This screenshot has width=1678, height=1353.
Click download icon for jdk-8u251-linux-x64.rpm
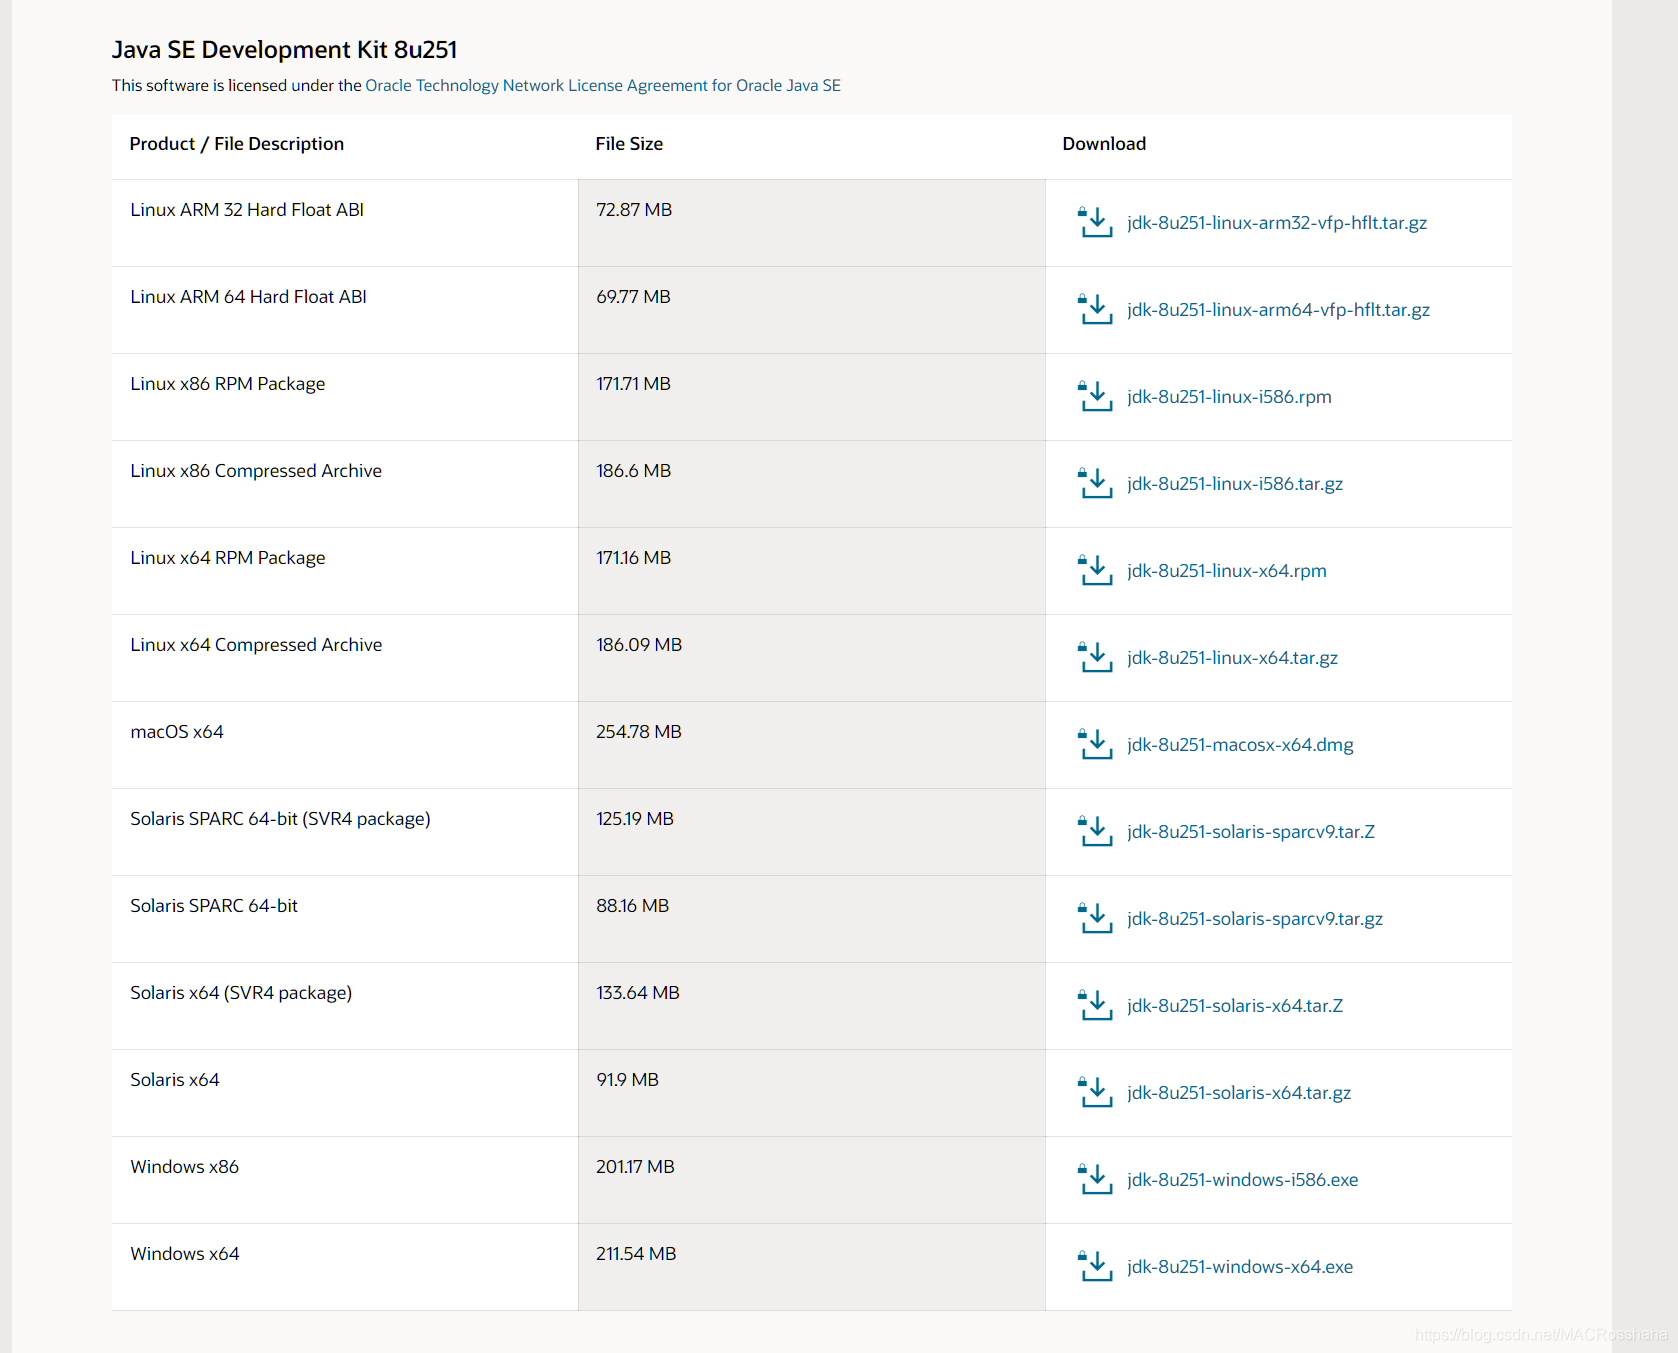point(1095,570)
